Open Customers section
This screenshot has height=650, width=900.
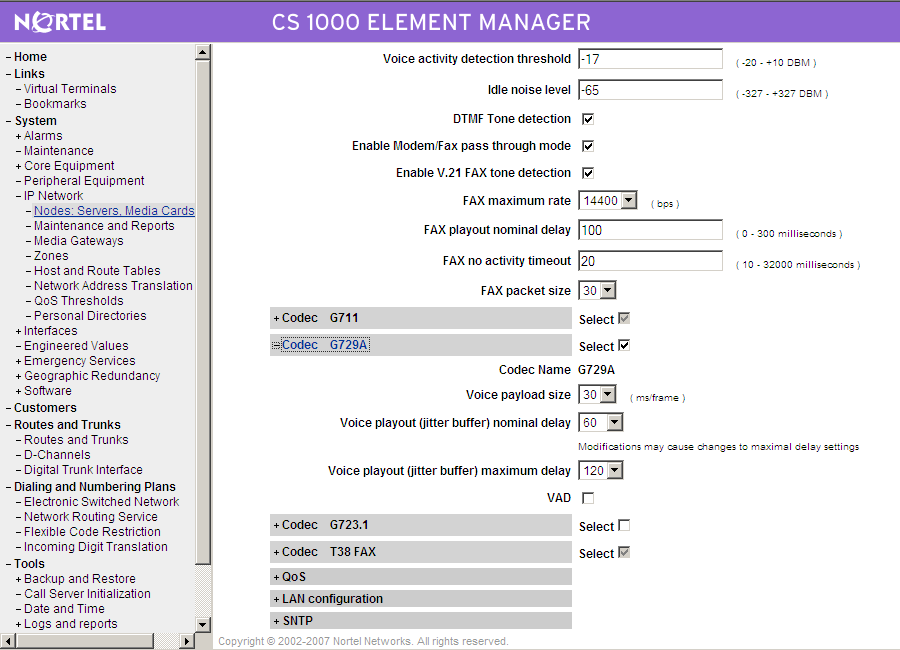click(x=45, y=408)
